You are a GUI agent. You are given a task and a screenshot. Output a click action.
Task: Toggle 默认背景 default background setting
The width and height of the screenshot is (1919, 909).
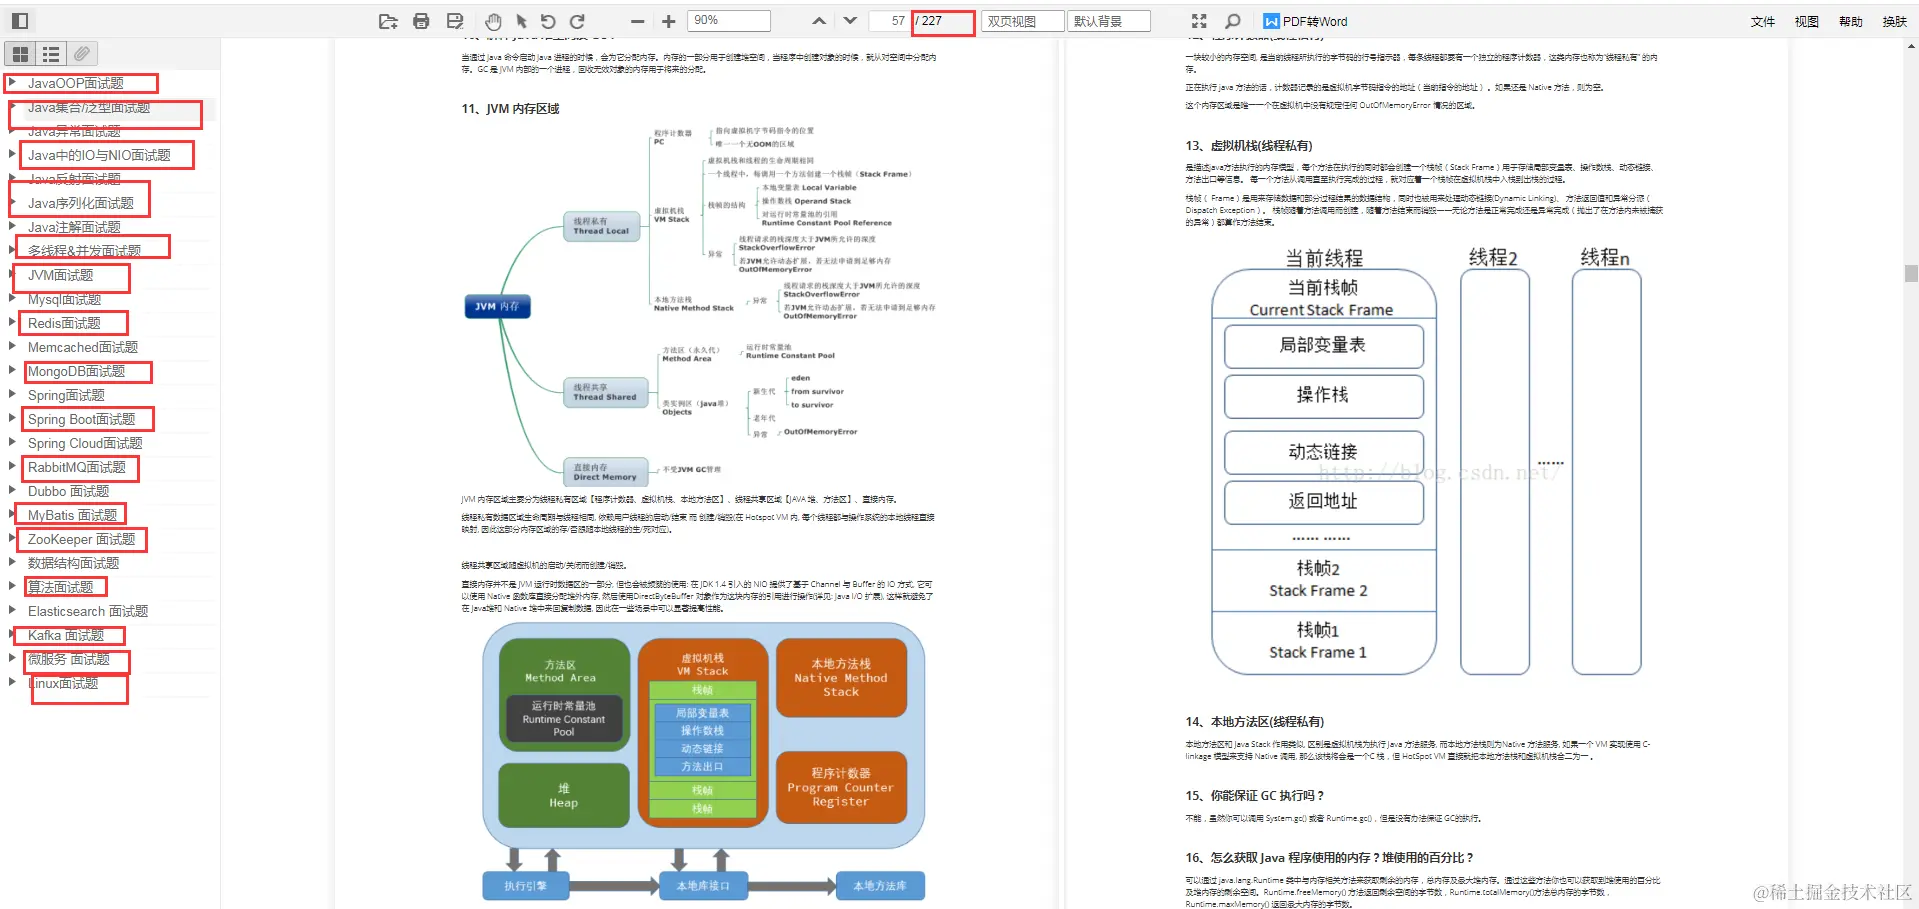point(1108,20)
